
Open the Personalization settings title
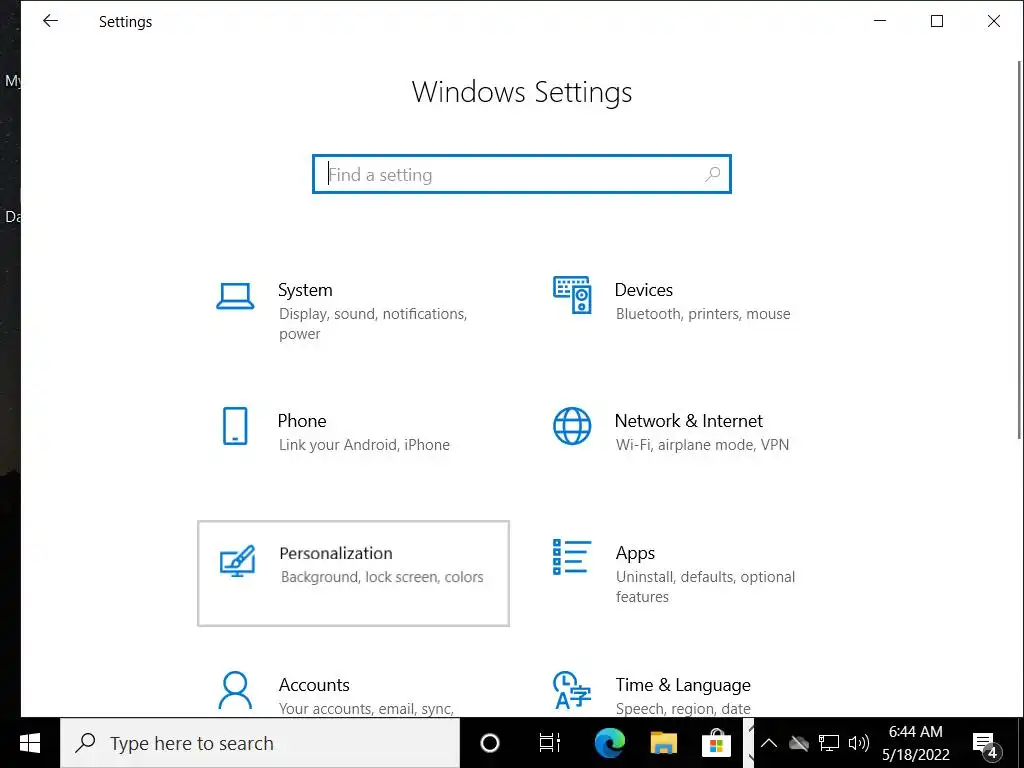click(336, 553)
